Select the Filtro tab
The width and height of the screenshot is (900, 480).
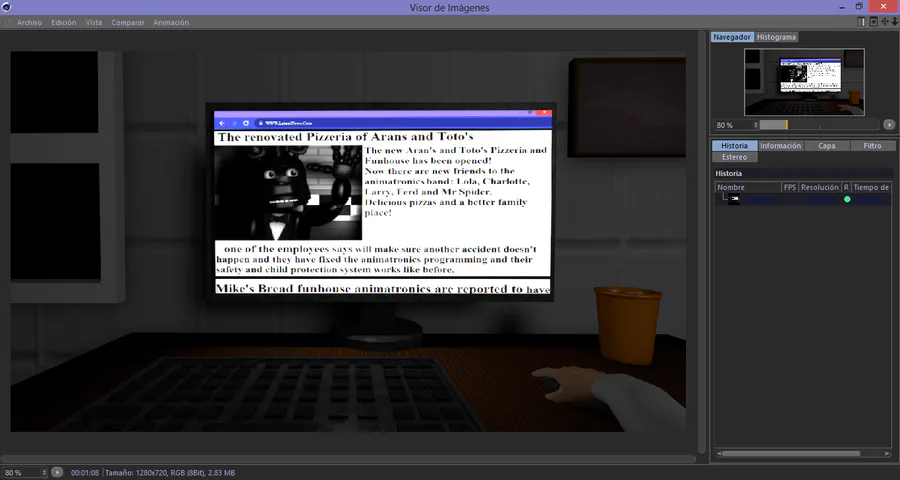click(872, 146)
